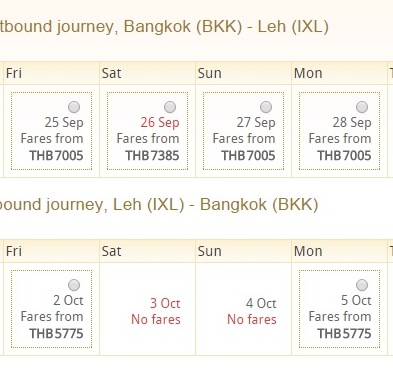Click the Leh (IXL) - Bangkok (BKK) heading
The image size is (393, 377).
coord(216,205)
